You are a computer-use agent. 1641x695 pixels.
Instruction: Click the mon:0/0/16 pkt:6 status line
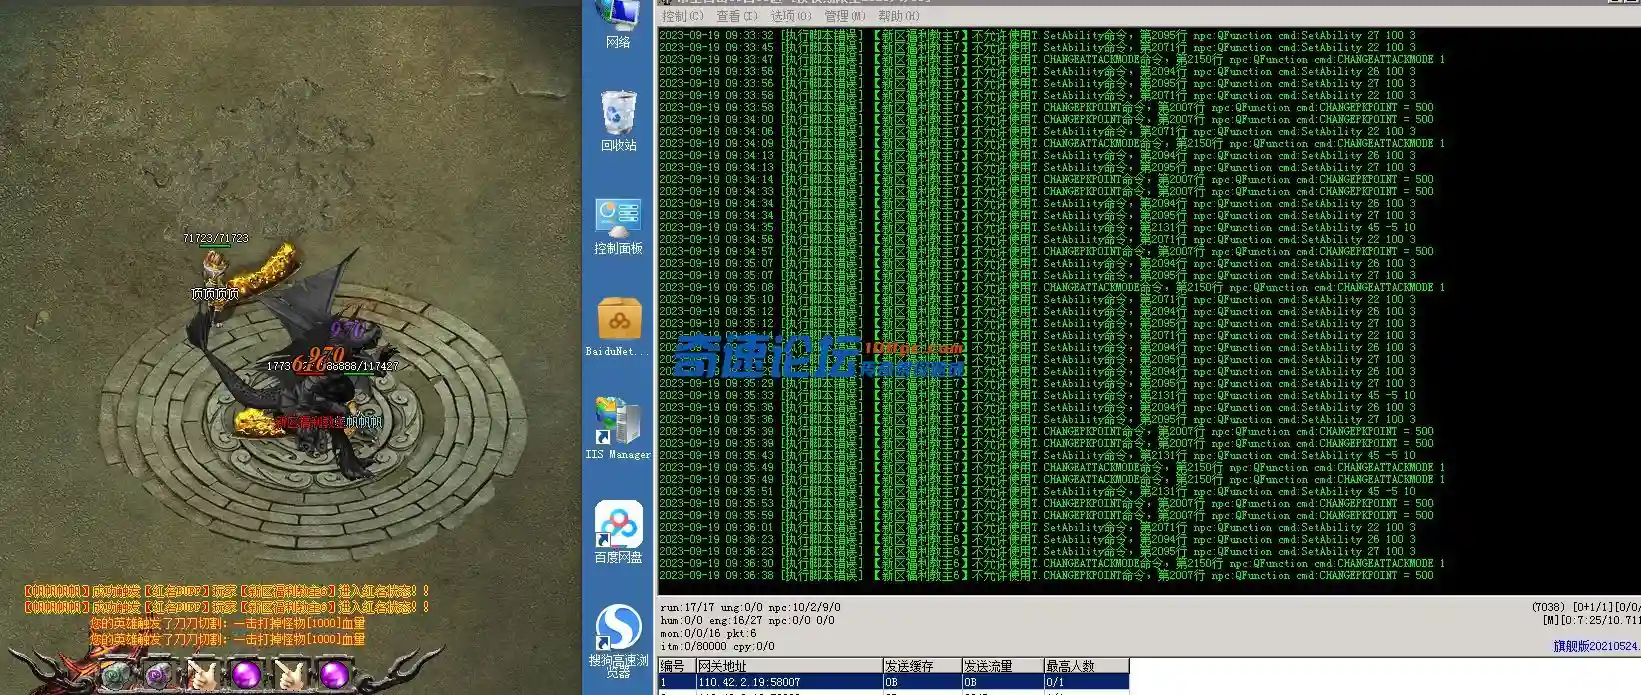tap(708, 633)
